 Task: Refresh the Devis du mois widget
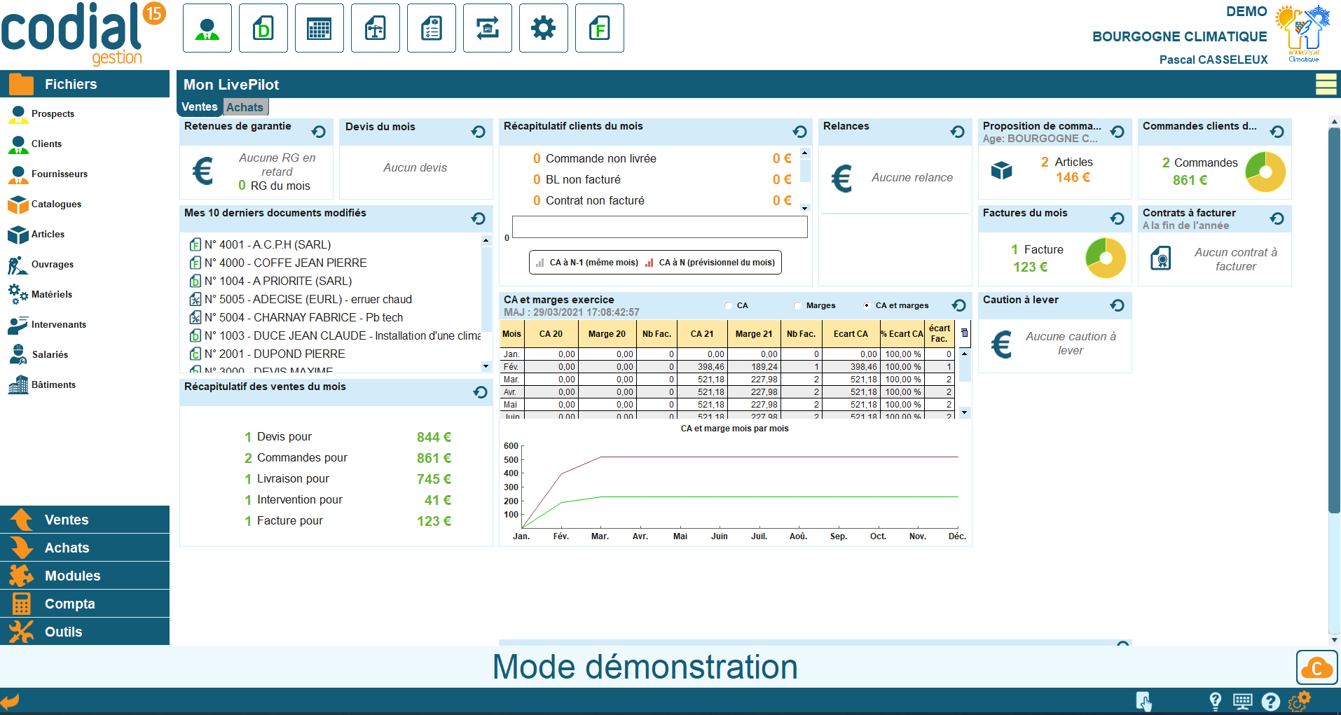pos(478,132)
